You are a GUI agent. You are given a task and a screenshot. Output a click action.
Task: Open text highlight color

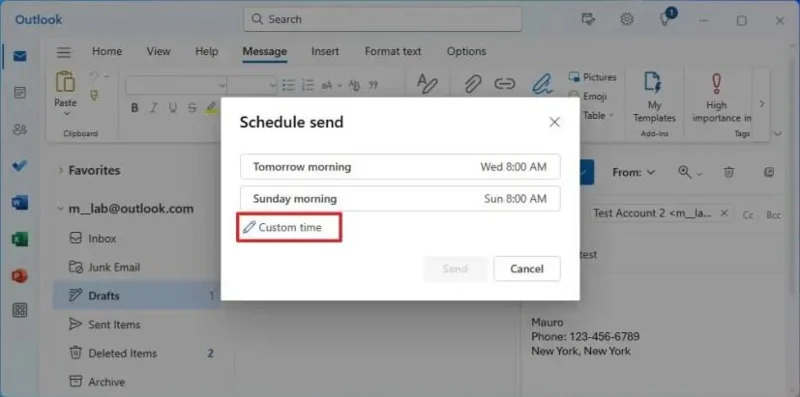(211, 108)
